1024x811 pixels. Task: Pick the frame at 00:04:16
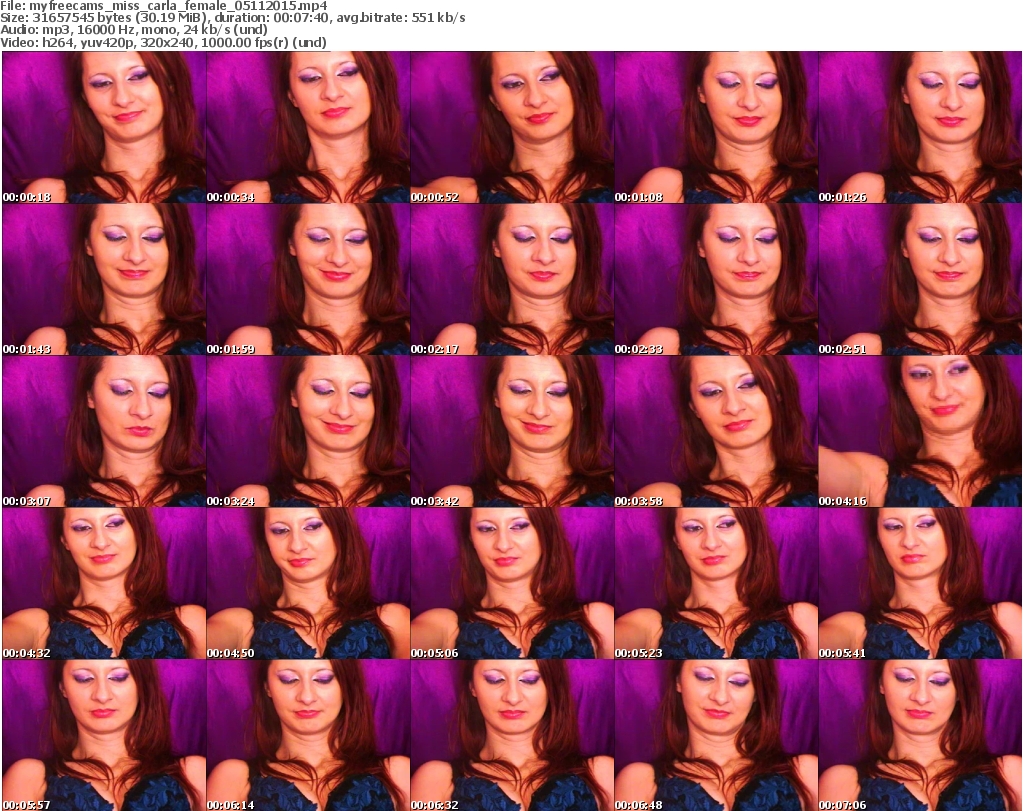click(x=920, y=432)
